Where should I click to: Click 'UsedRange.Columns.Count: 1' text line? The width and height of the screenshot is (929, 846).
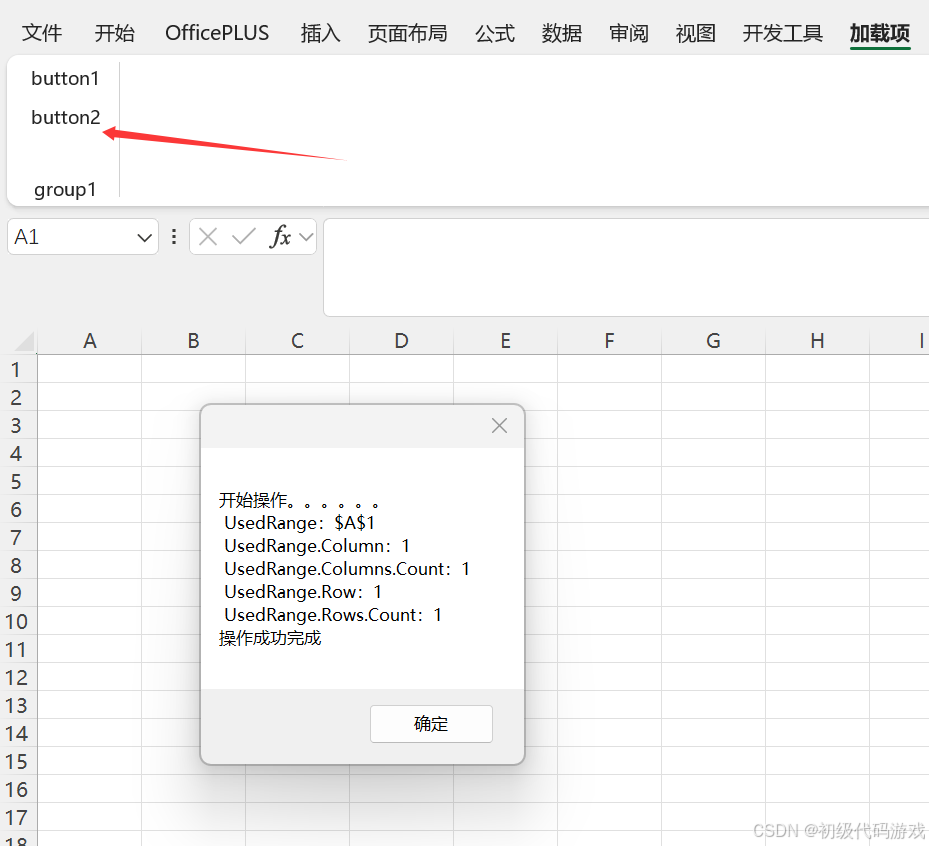point(347,569)
